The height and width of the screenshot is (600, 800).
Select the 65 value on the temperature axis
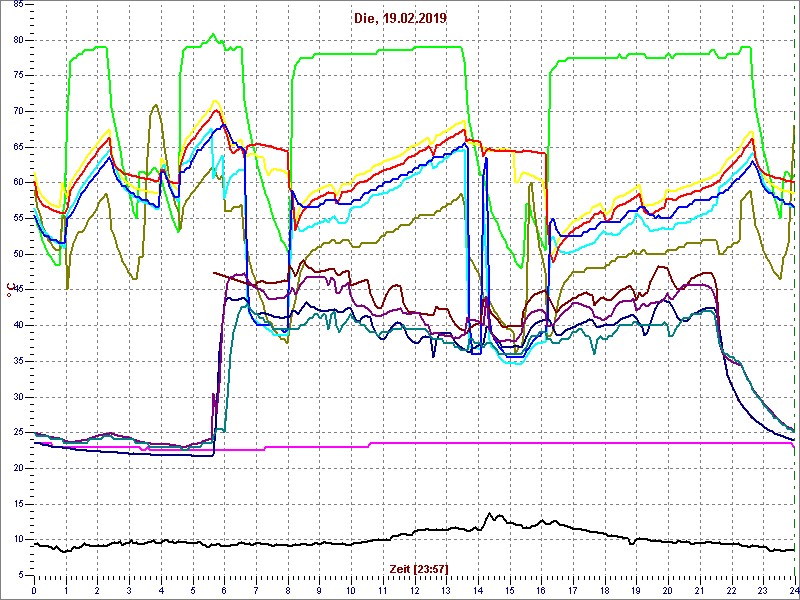tap(17, 147)
